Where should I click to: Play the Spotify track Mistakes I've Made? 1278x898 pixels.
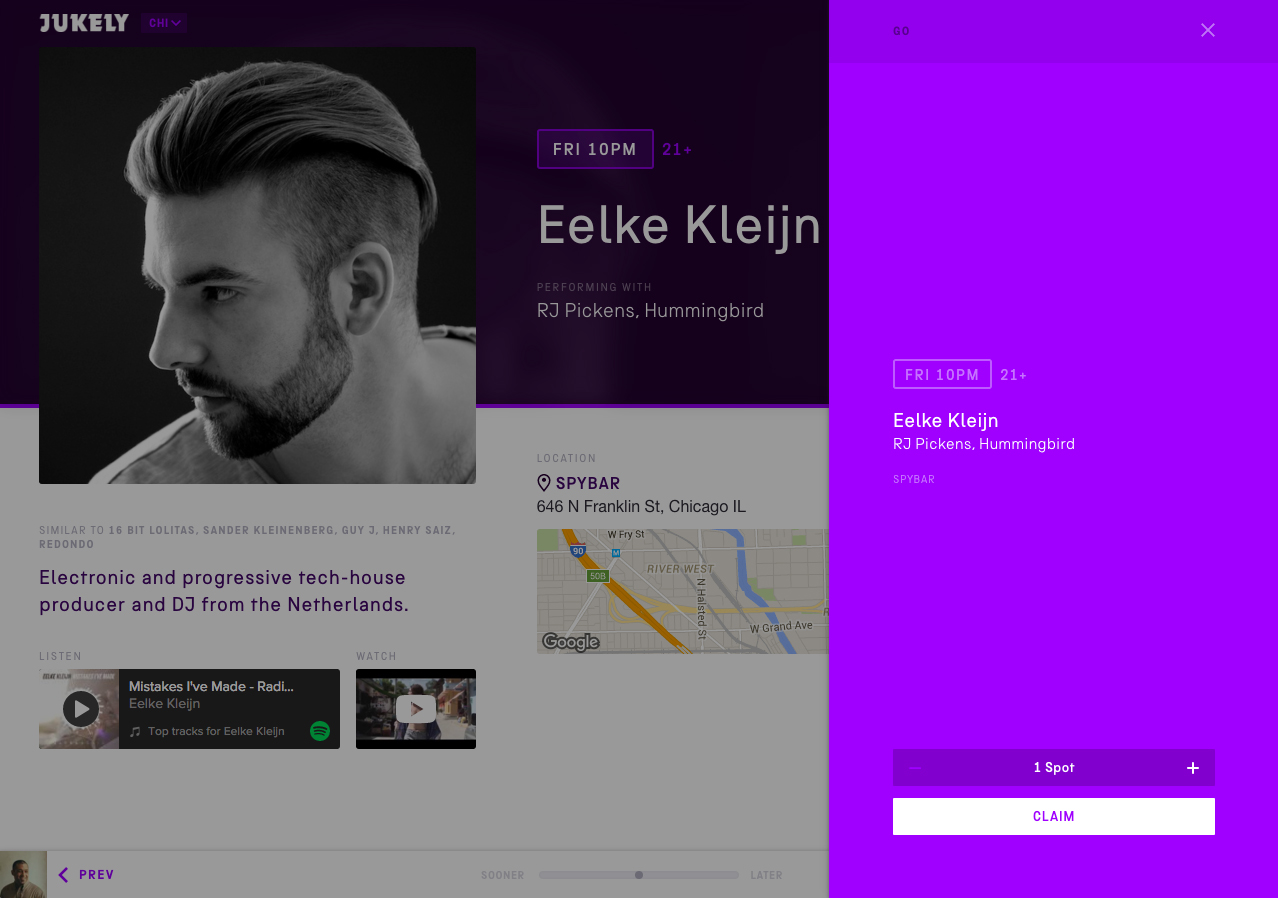81,709
